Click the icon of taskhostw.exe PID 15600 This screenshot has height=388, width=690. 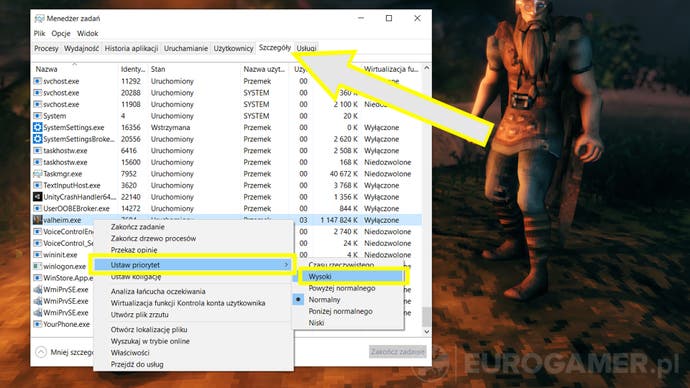[37, 162]
